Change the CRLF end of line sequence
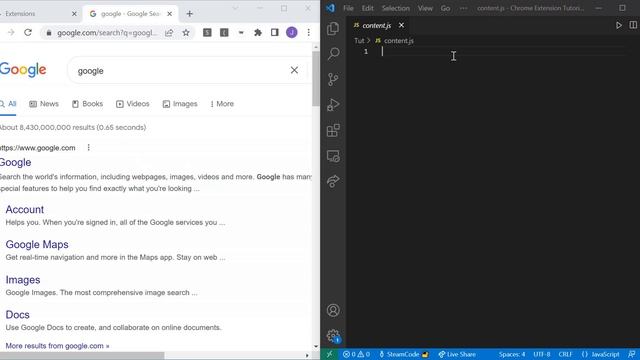 tap(565, 354)
